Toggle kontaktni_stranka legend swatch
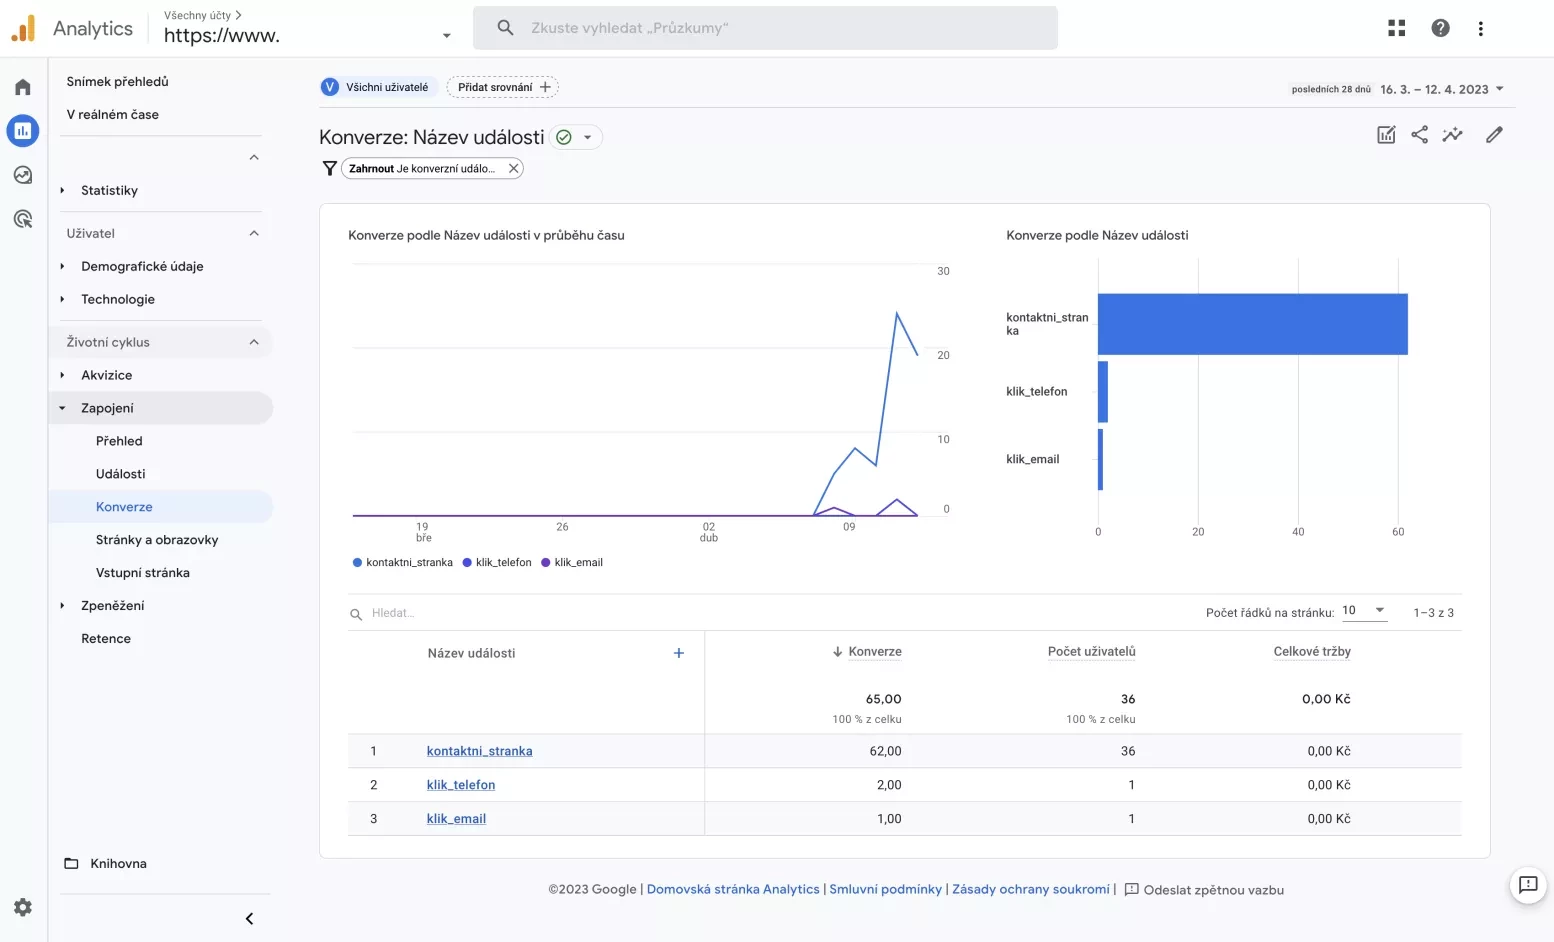 click(x=357, y=562)
